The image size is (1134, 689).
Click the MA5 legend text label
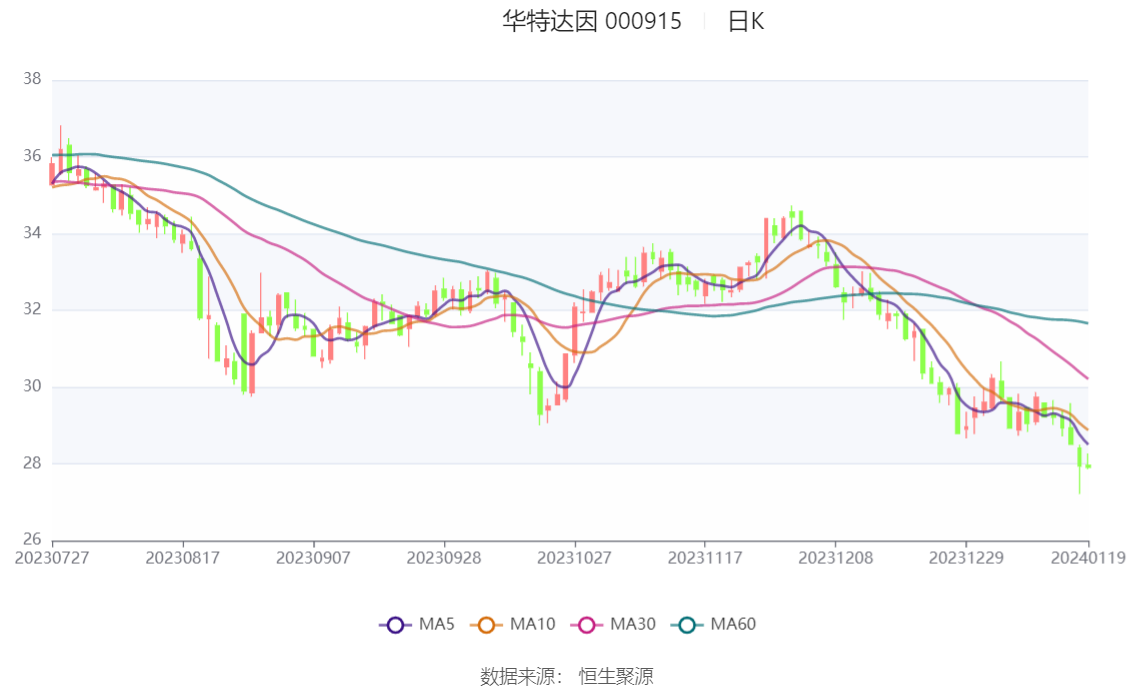pyautogui.click(x=436, y=625)
